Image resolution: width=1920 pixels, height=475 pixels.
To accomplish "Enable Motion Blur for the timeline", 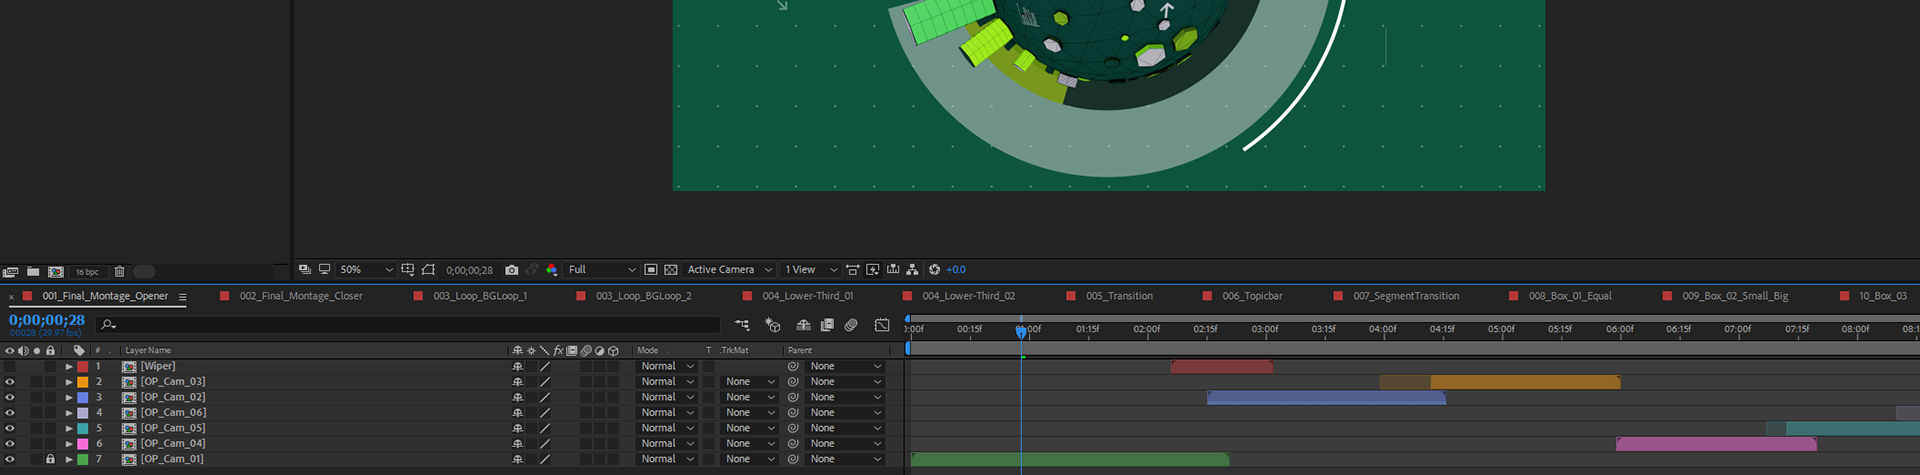I will pyautogui.click(x=851, y=325).
